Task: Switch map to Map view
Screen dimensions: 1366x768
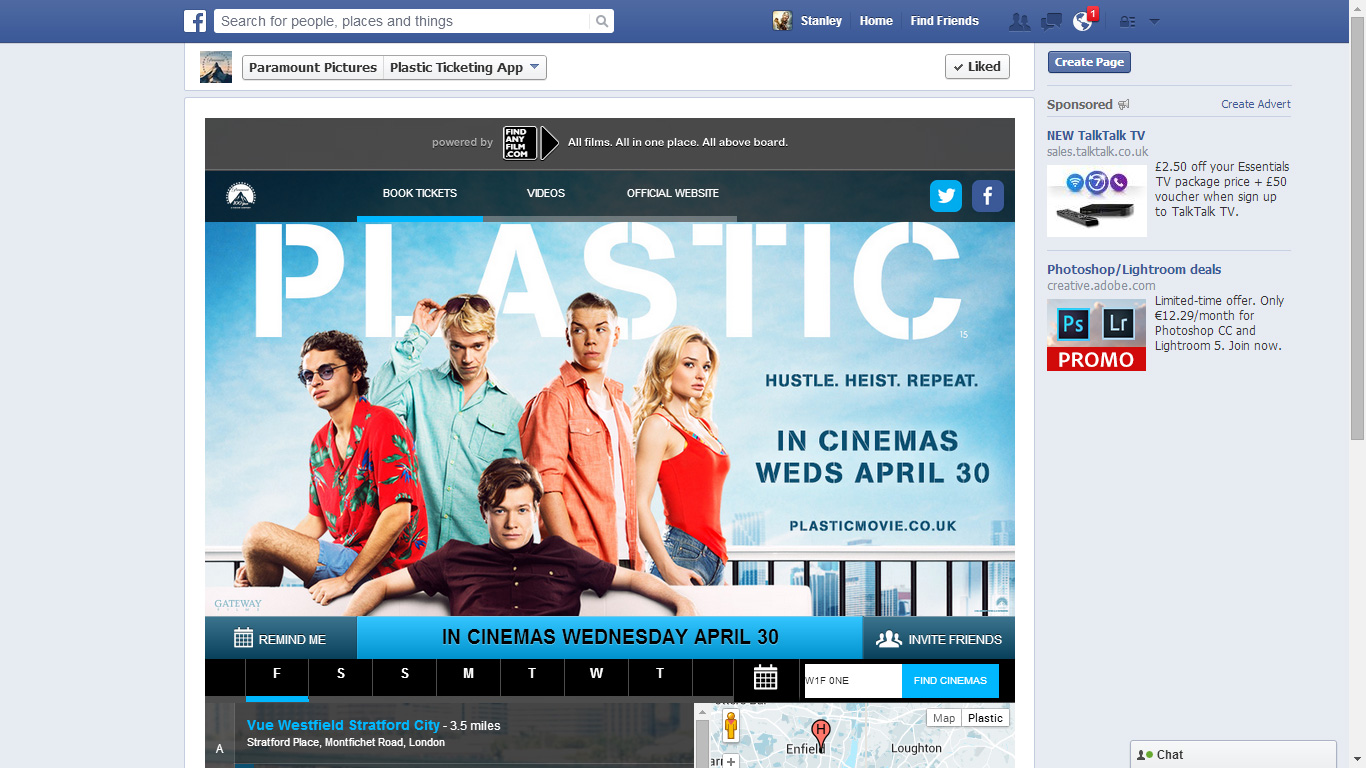Action: tap(944, 718)
